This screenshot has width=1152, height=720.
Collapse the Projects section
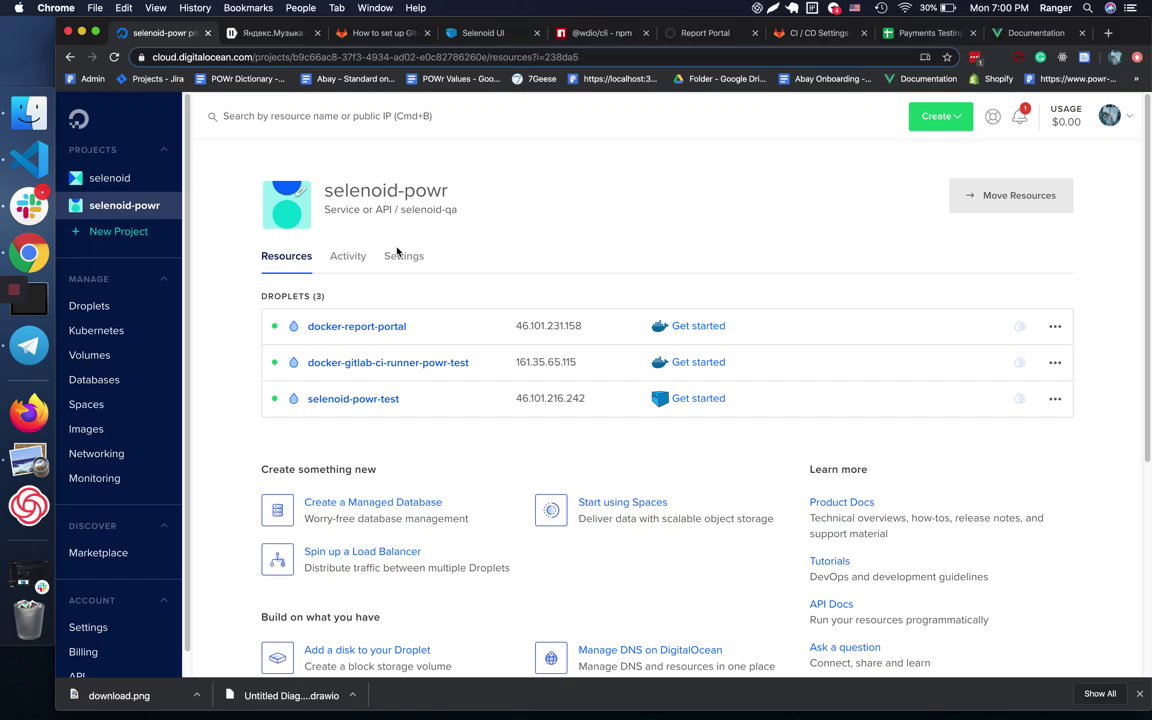pos(164,150)
